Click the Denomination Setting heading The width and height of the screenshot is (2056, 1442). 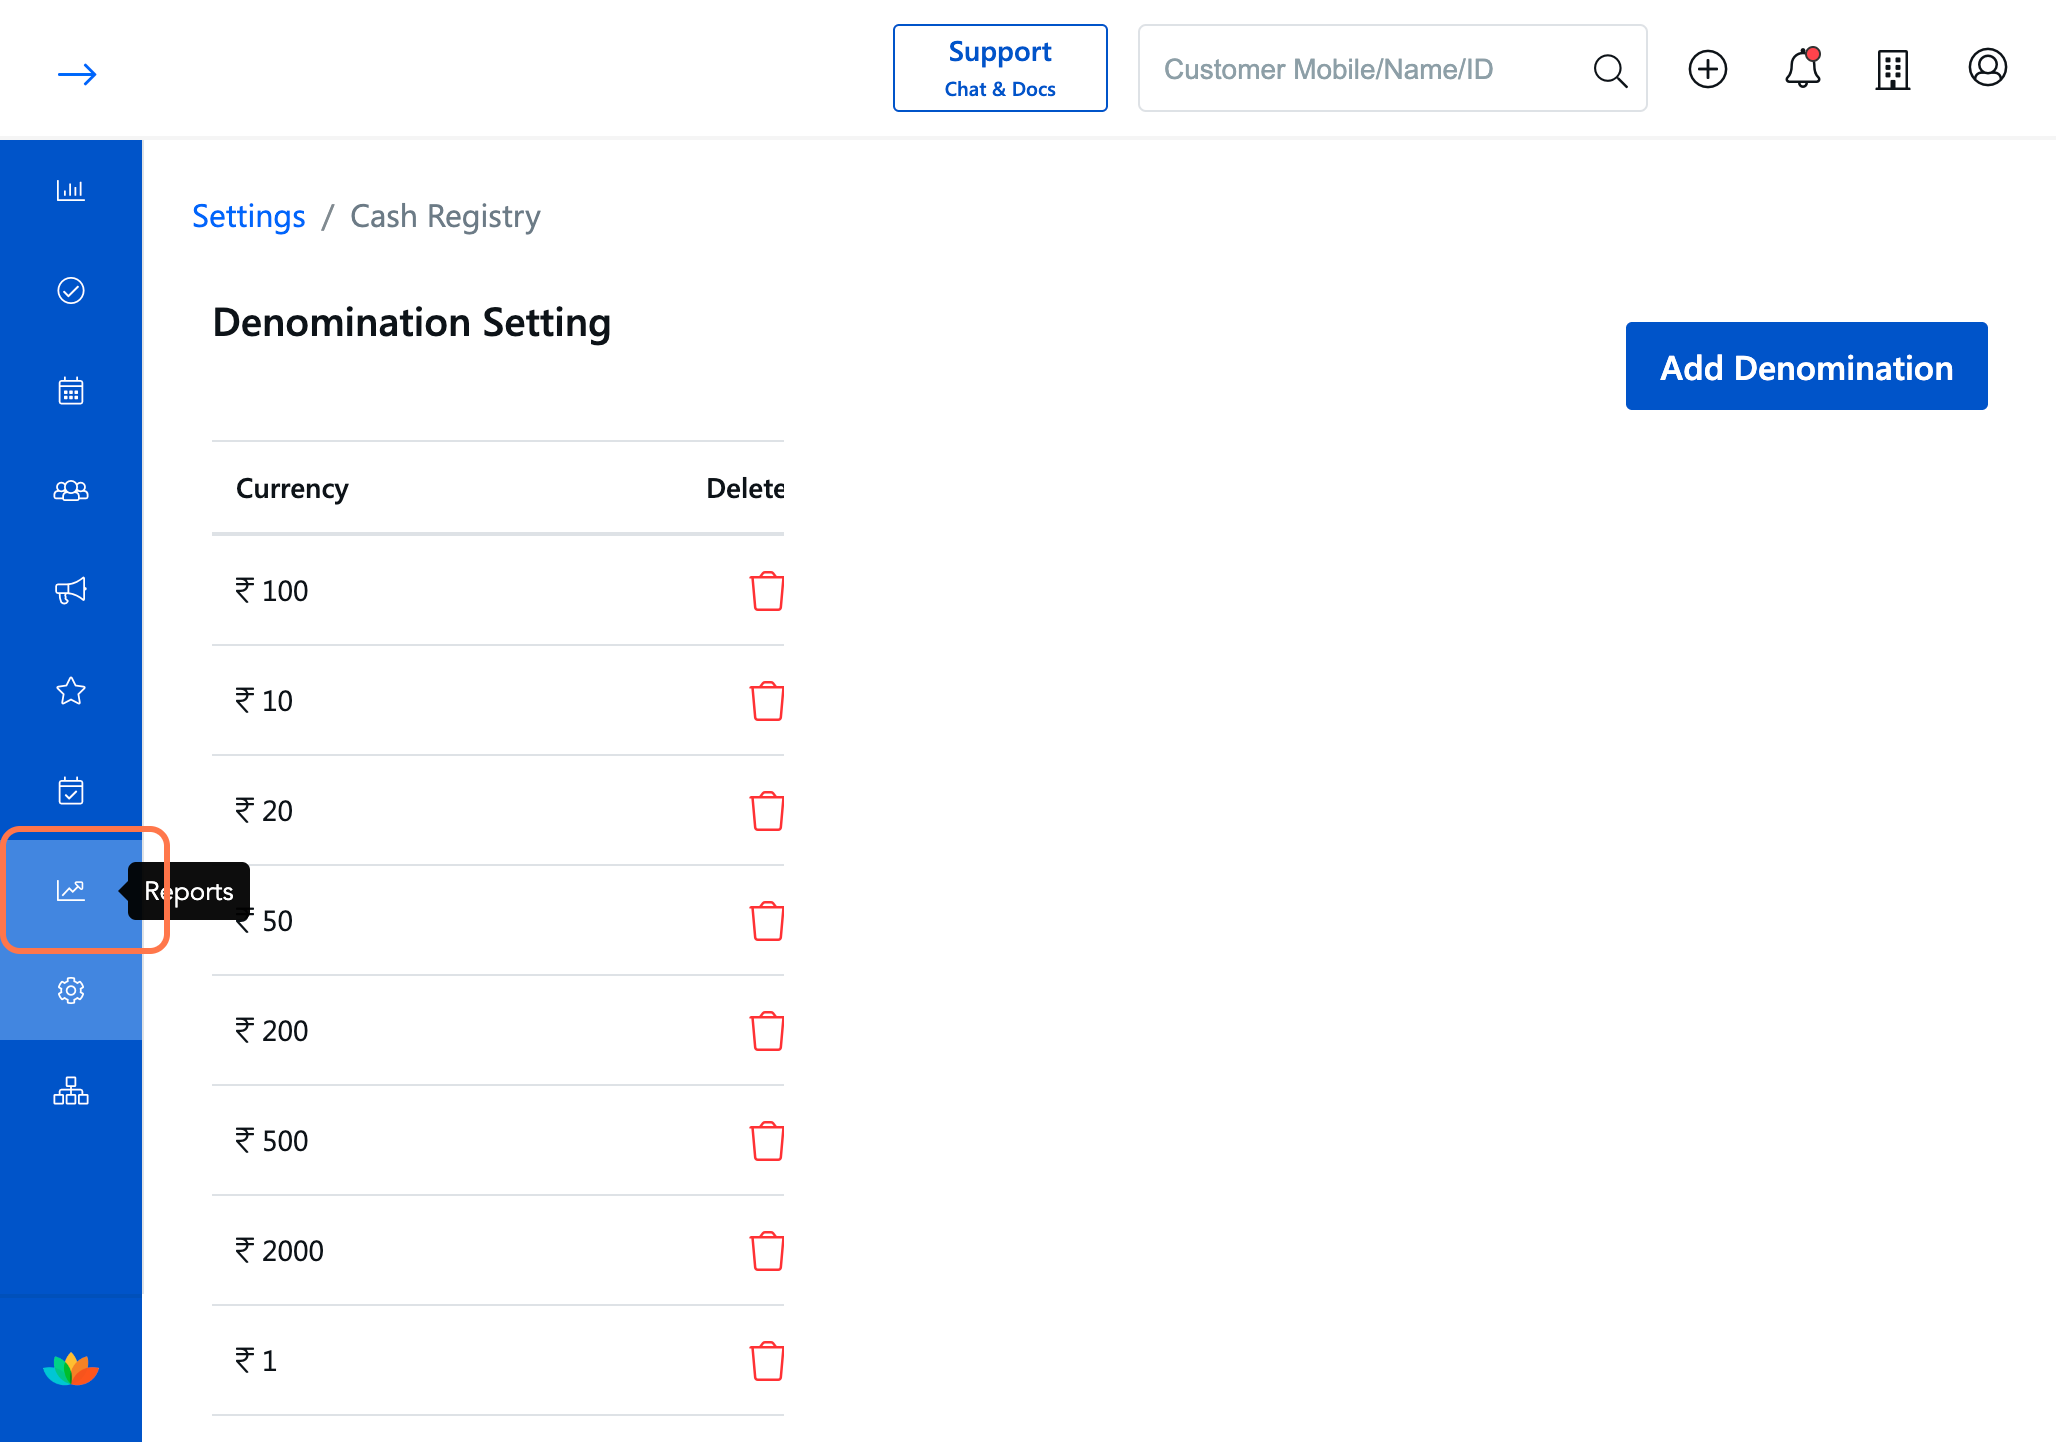(412, 323)
